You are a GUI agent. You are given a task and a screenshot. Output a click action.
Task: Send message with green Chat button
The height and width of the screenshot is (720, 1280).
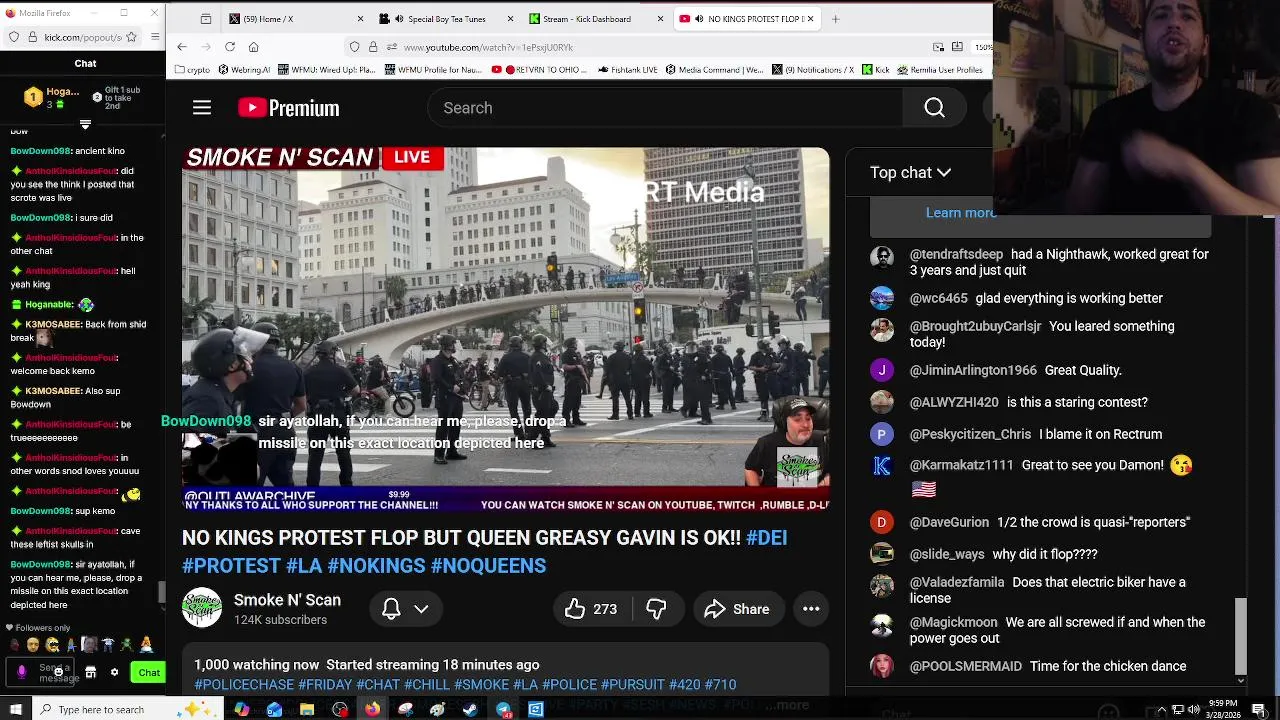click(148, 673)
